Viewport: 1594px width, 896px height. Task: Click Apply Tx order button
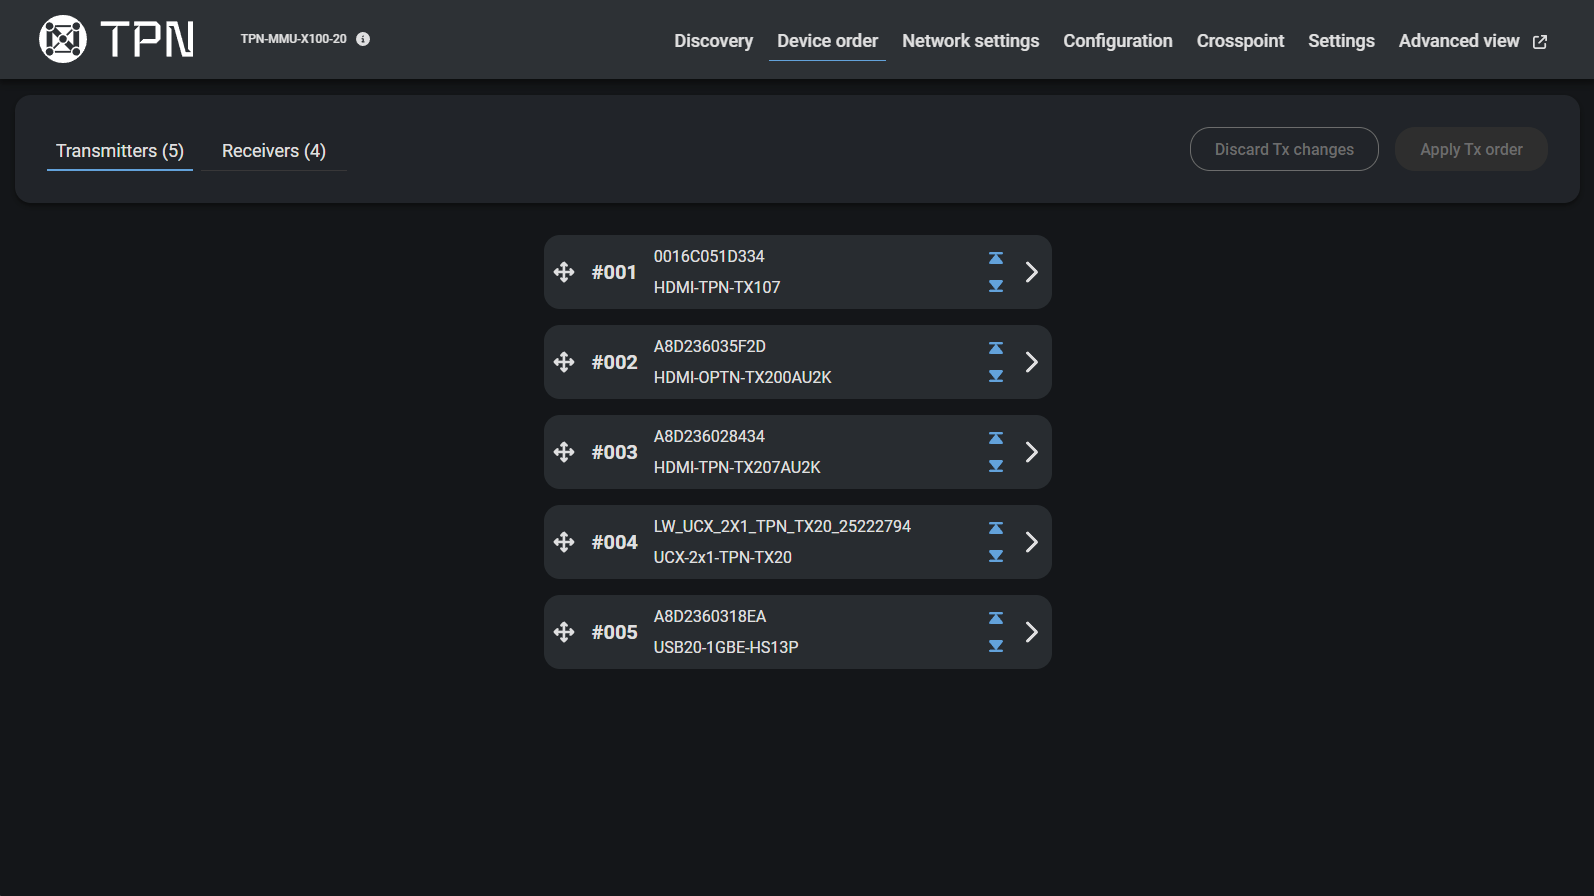click(x=1471, y=149)
